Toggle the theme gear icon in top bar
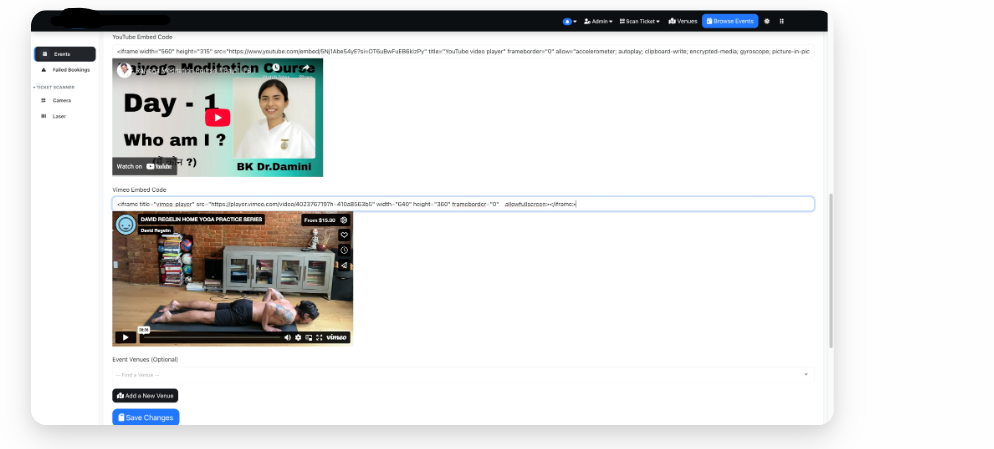The image size is (994, 449). 767,21
